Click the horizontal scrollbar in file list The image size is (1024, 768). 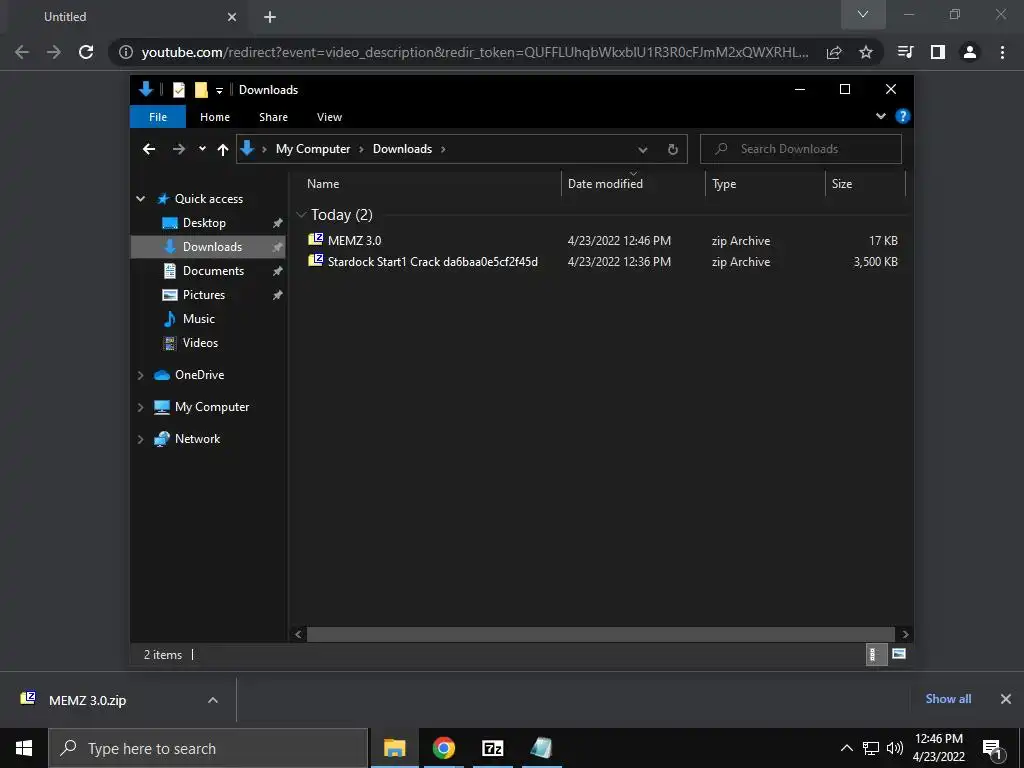600,634
